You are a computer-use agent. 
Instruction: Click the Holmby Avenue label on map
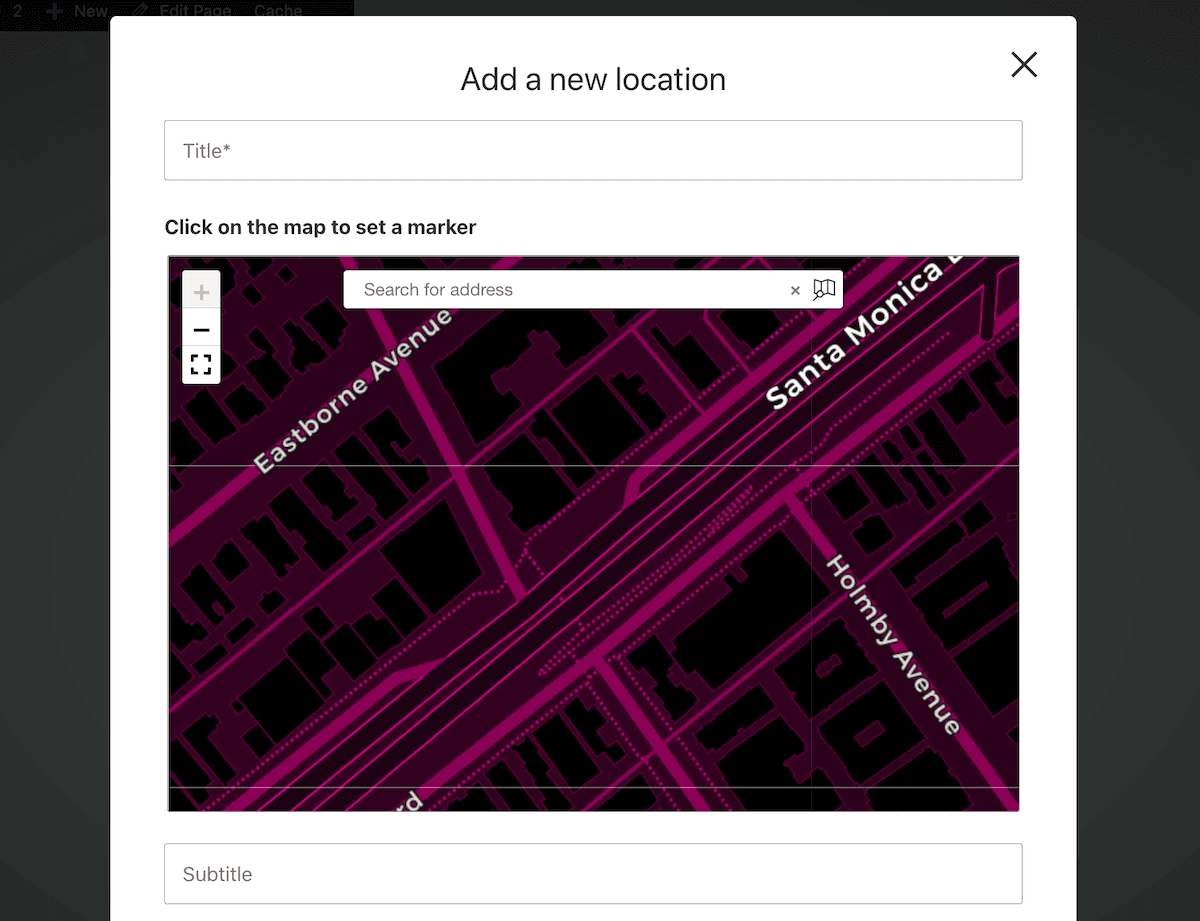(x=893, y=645)
